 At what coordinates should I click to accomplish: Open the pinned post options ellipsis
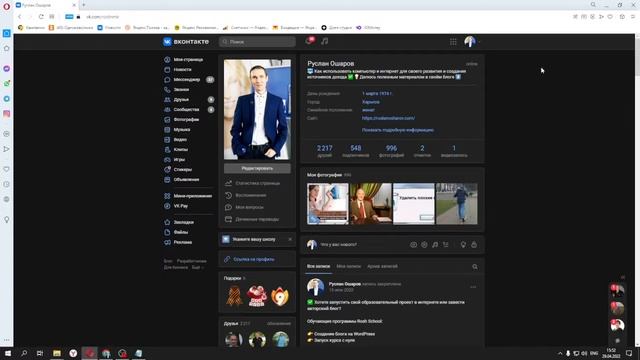[473, 287]
